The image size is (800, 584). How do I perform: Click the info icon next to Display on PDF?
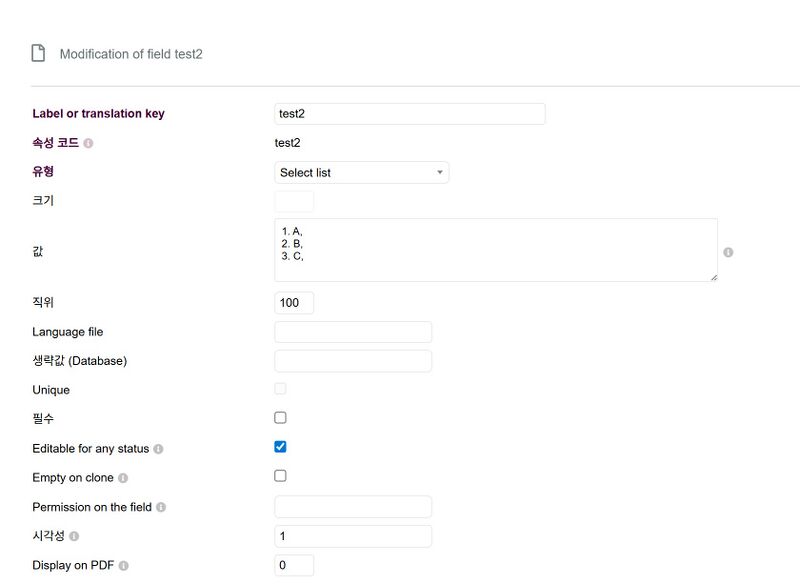pyautogui.click(x=123, y=566)
